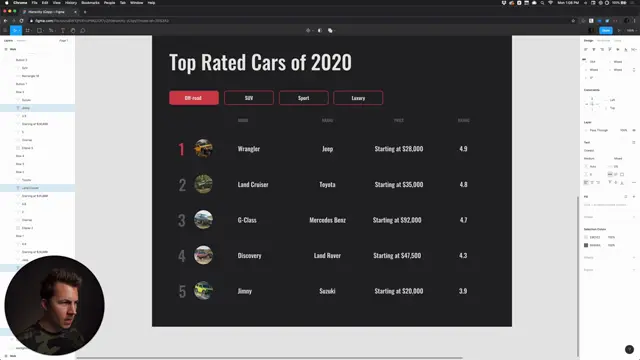
Task: Click the Wrangler car thumbnail on canvas
Action: tap(203, 148)
